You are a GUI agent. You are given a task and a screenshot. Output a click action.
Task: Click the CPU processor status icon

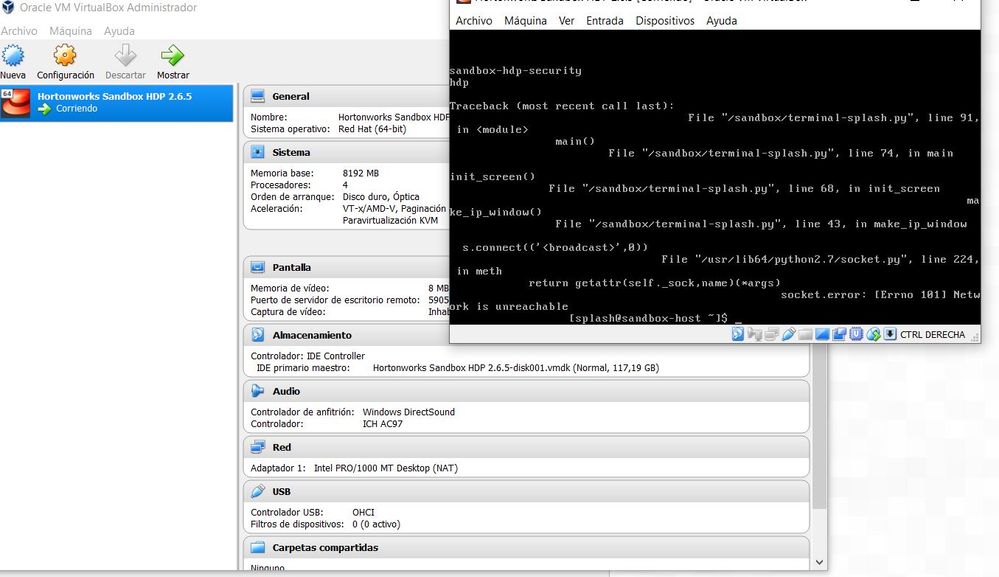point(856,334)
